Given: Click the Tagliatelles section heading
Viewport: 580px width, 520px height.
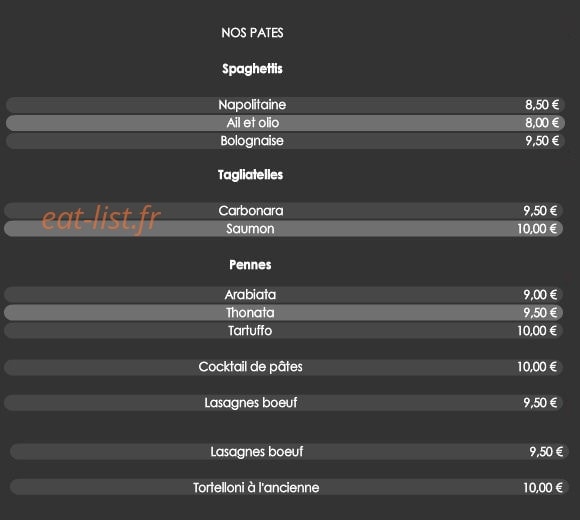Looking at the screenshot, I should pos(250,175).
